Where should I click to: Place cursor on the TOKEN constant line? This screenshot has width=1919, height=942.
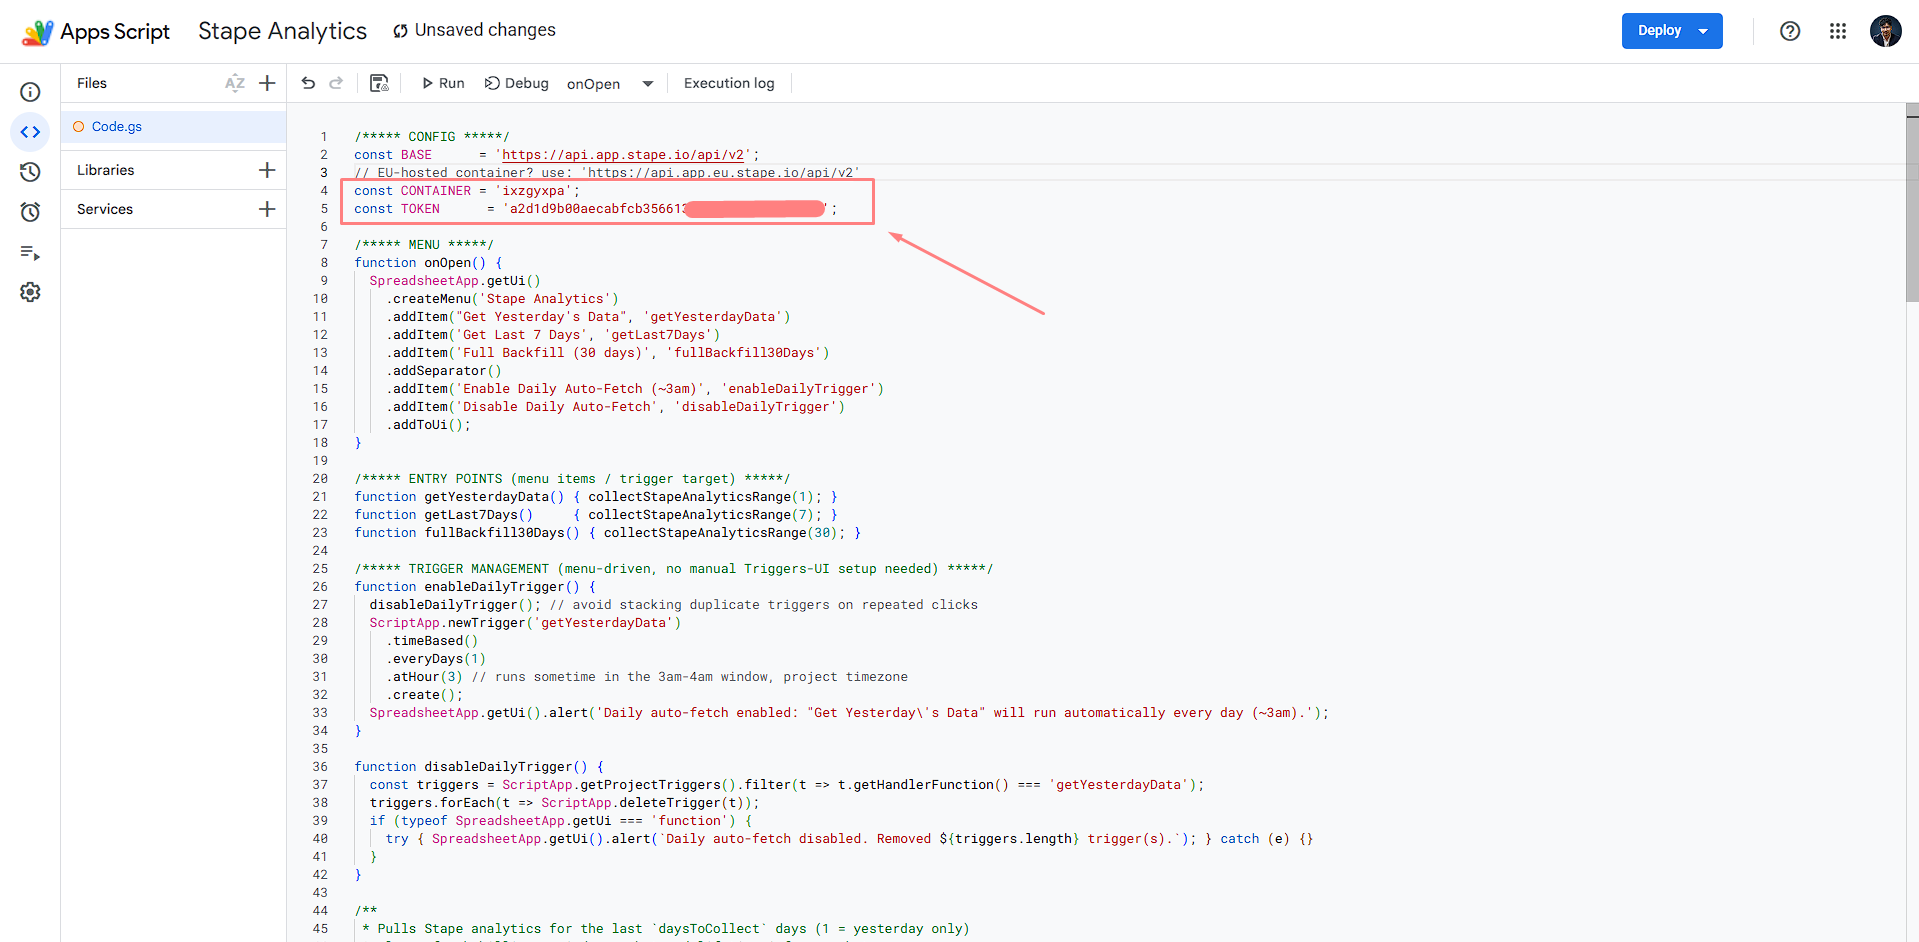point(595,209)
